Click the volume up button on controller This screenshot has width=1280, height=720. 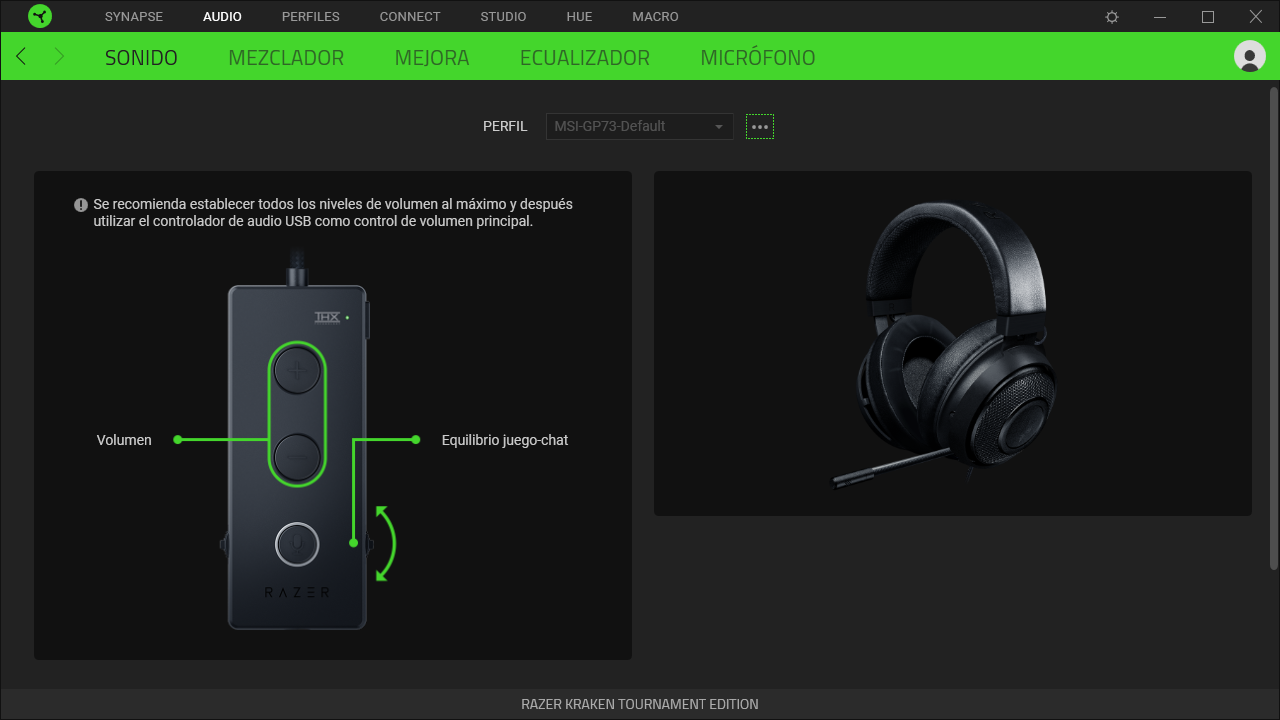[297, 372]
